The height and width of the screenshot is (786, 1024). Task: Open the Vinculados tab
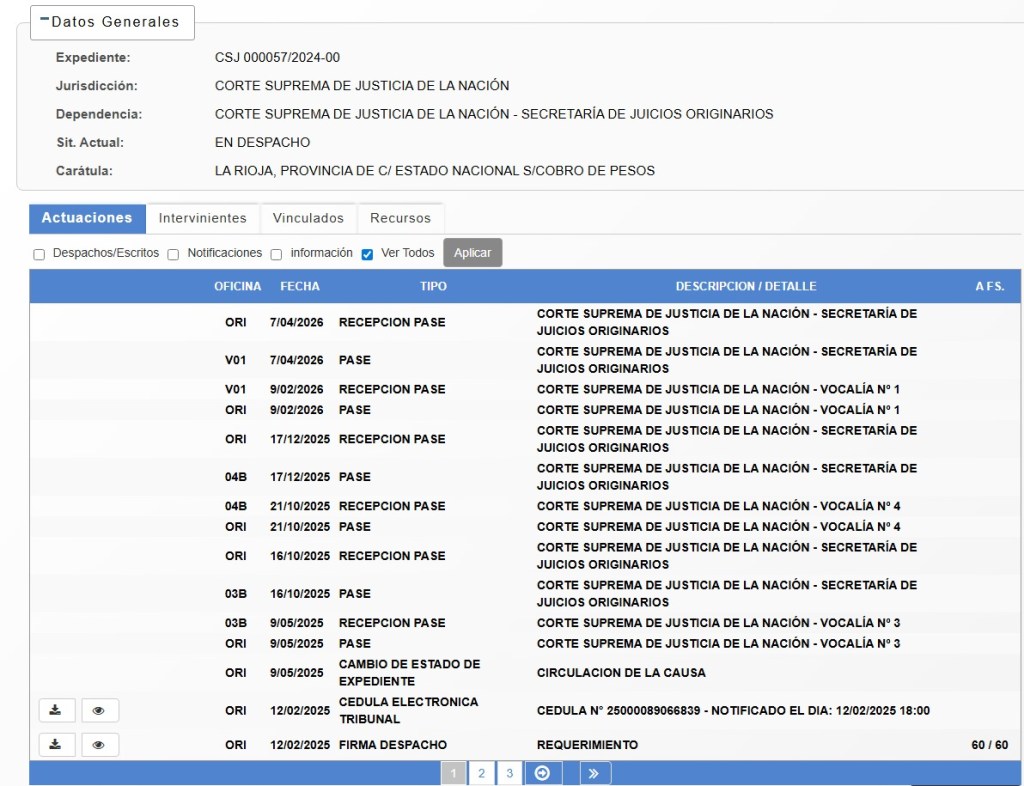pyautogui.click(x=308, y=218)
